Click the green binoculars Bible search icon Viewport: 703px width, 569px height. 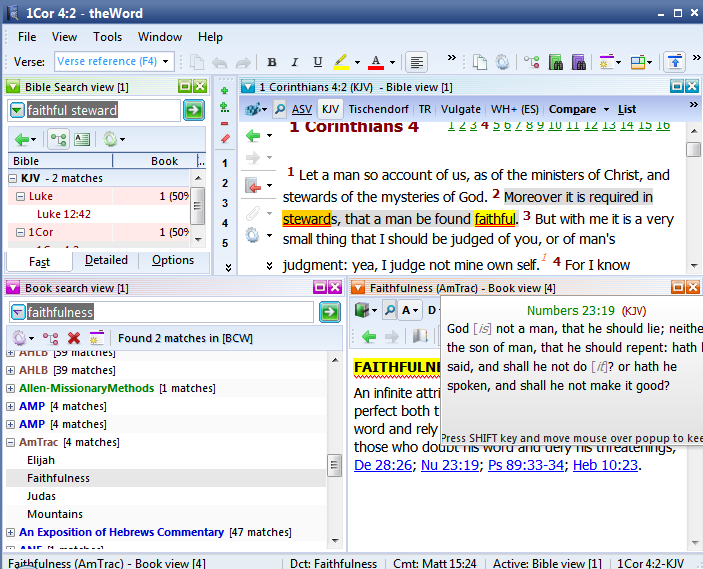555,62
